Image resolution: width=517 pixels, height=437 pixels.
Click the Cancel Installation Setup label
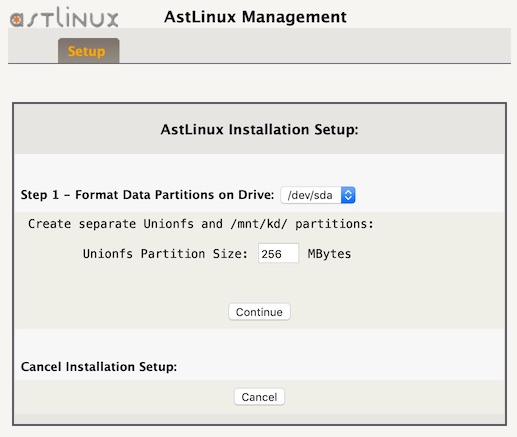coord(99,367)
